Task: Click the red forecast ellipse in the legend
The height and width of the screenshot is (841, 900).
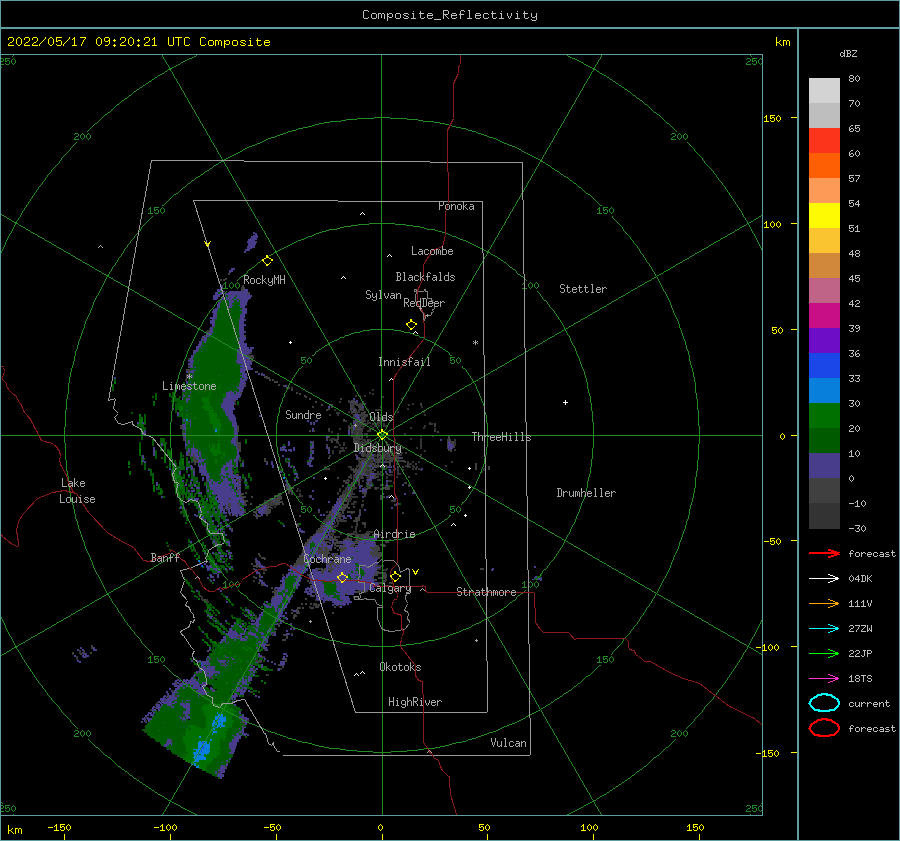Action: [824, 728]
